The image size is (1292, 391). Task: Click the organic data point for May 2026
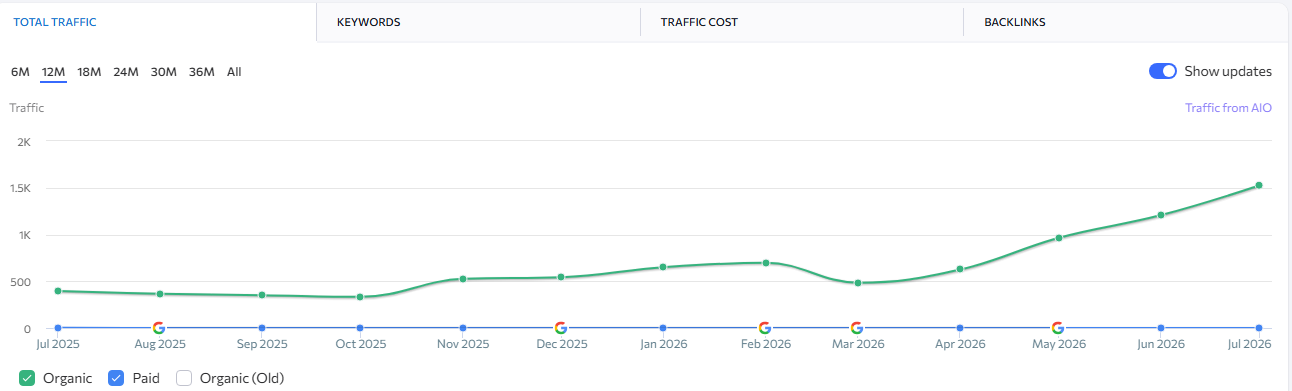[x=1058, y=238]
